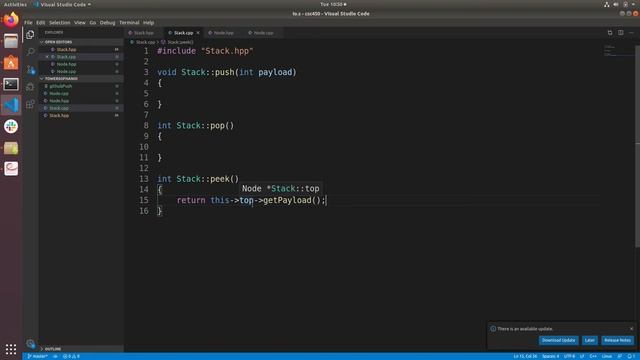Click the Later button in notification
640x360 pixels.
(x=589, y=340)
